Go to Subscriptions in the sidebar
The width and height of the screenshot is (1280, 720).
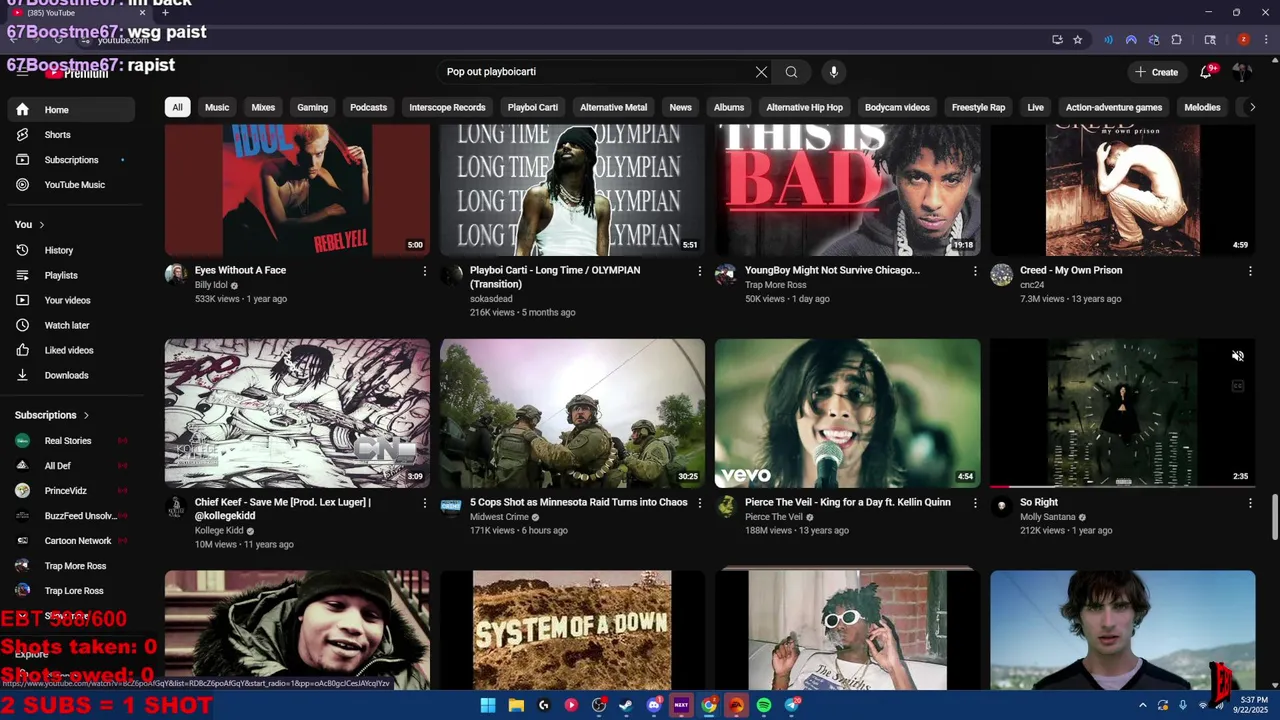pyautogui.click(x=69, y=160)
